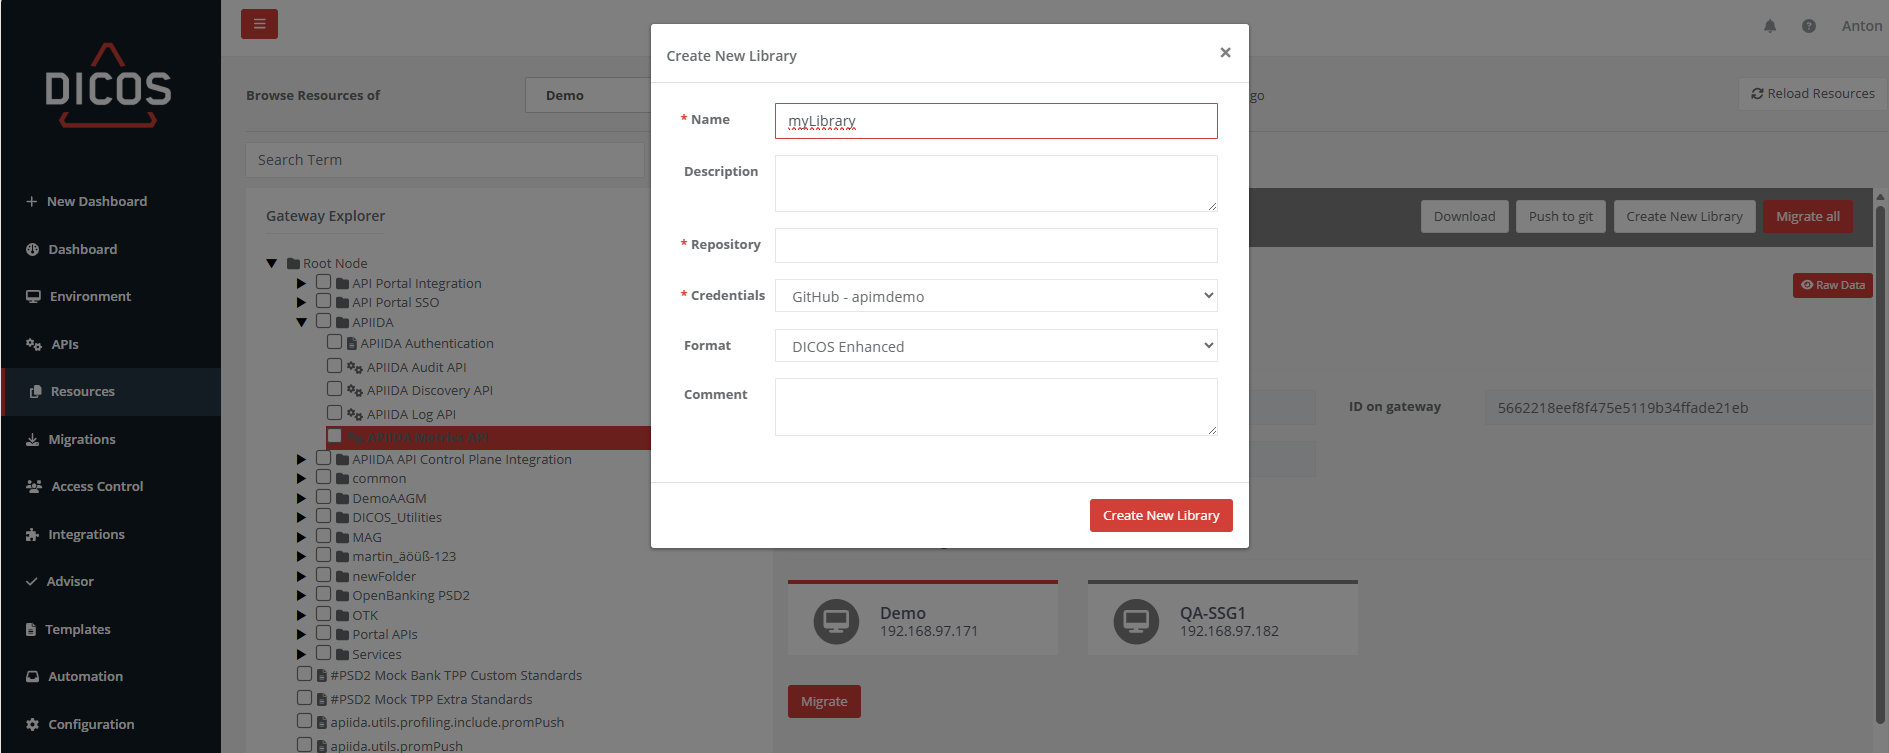Viewport: 1889px width, 753px height.
Task: Click the DICOS logo
Action: tap(108, 87)
